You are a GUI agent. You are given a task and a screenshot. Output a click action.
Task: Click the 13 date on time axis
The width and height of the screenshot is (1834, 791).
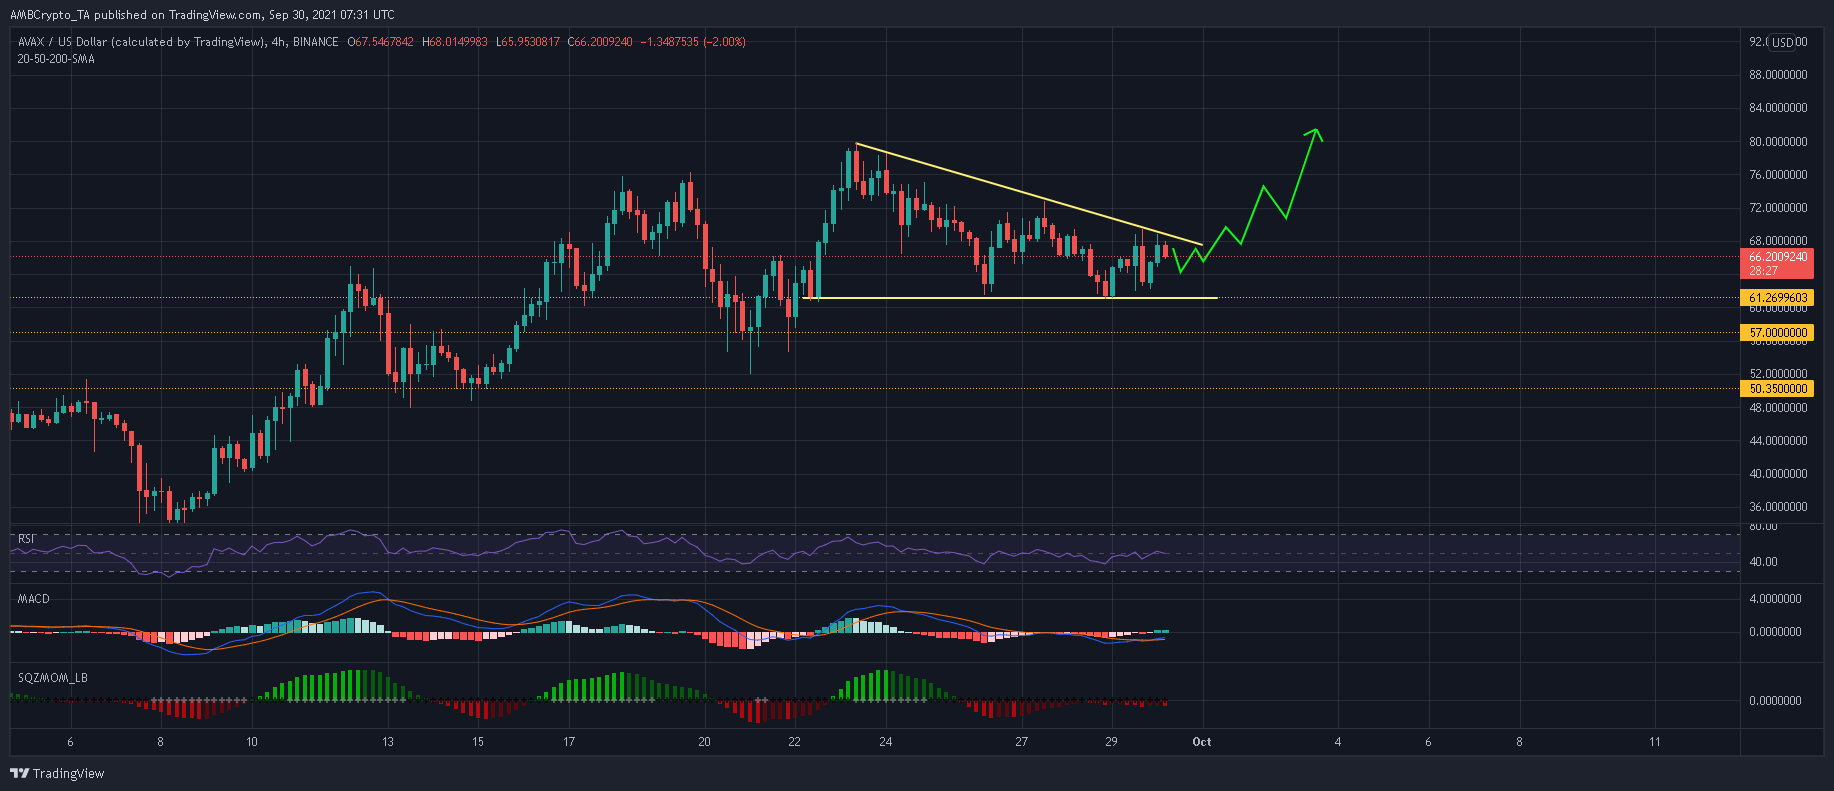388,742
